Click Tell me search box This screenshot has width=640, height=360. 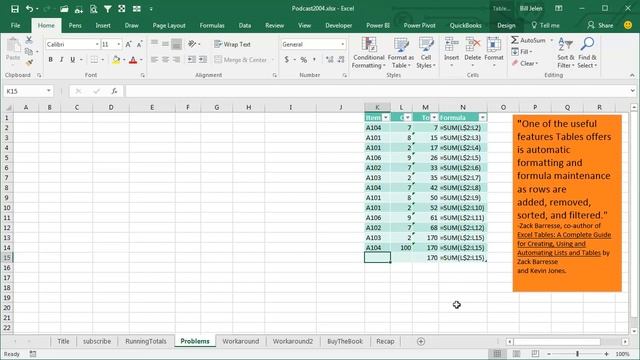click(x=545, y=25)
